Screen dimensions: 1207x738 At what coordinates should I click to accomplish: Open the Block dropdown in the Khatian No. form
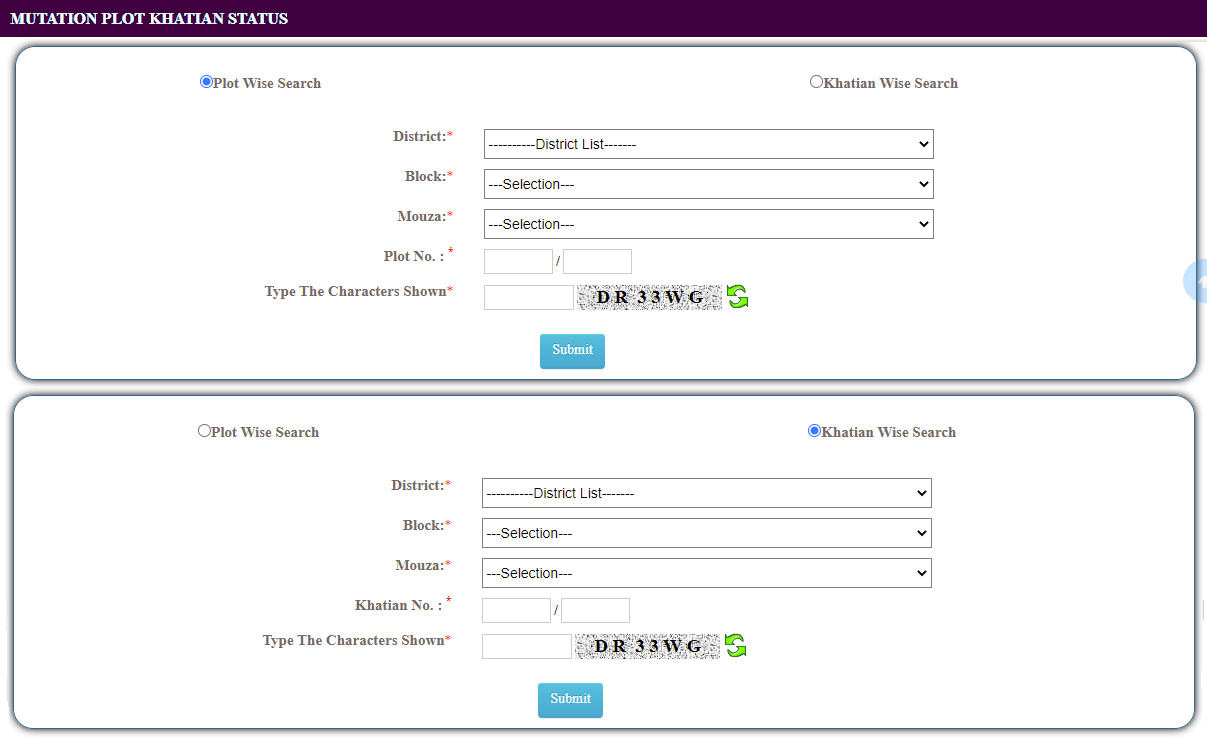click(706, 533)
